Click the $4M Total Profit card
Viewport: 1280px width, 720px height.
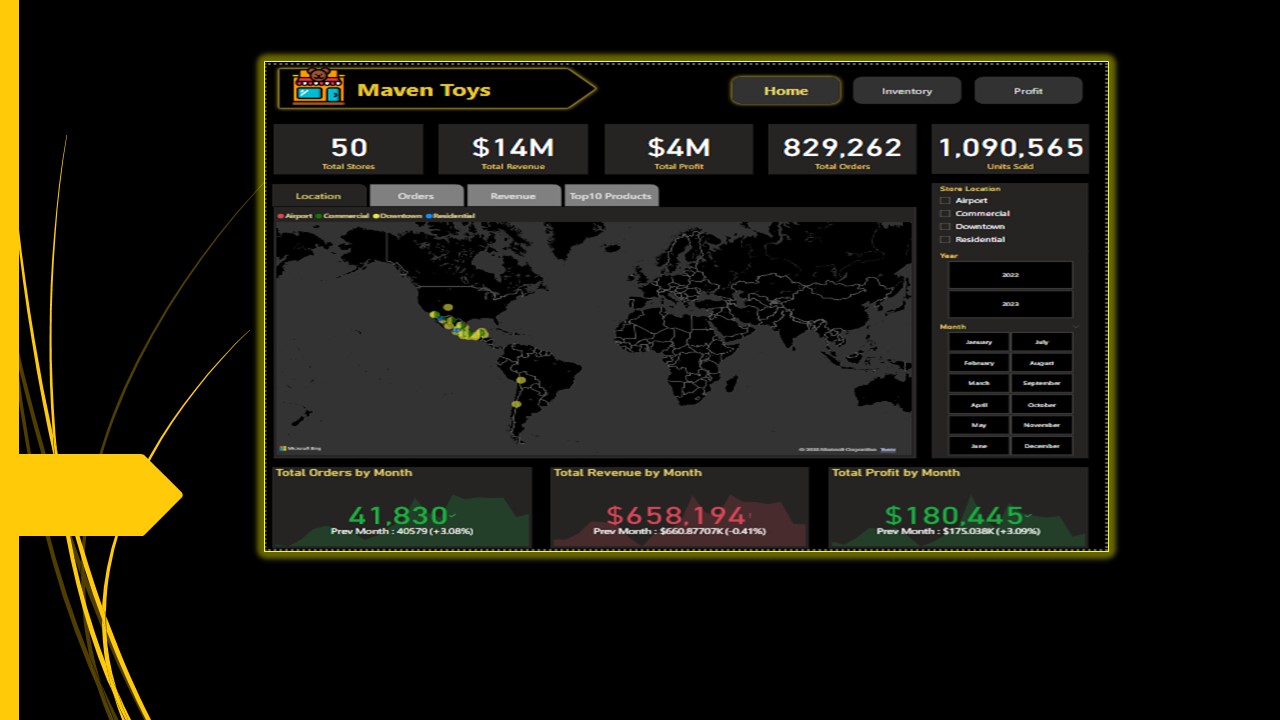[x=678, y=150]
